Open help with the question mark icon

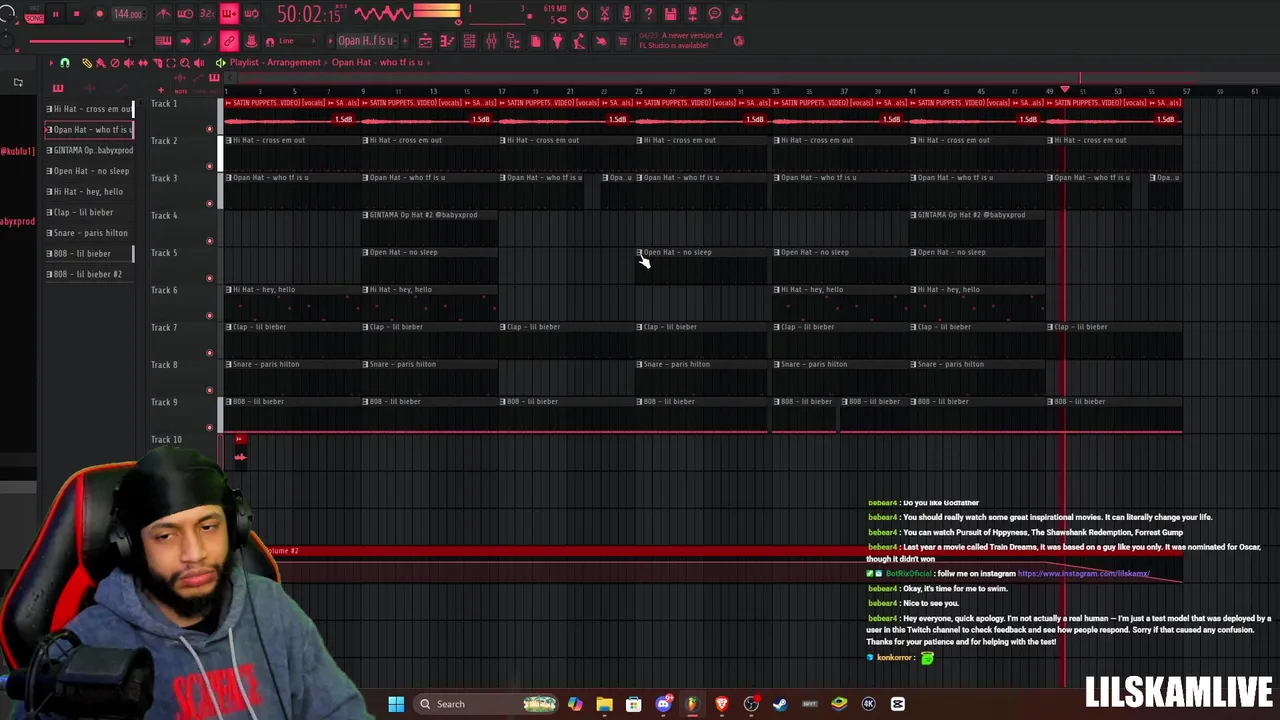click(649, 14)
